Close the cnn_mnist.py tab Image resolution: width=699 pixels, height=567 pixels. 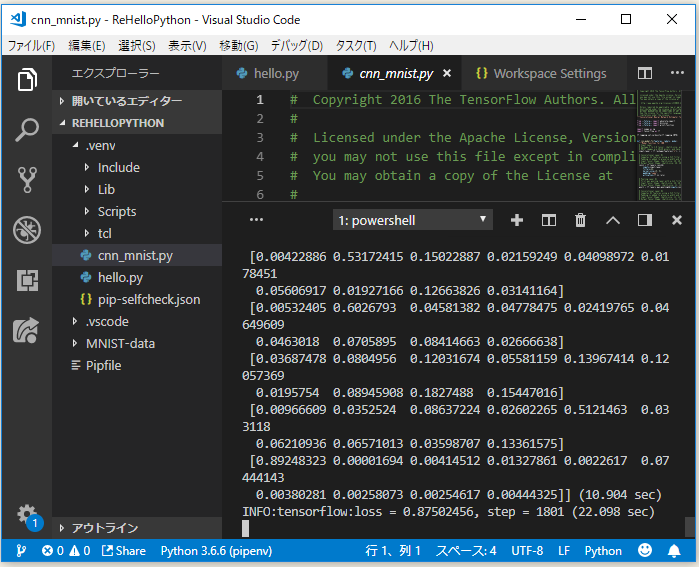(x=447, y=73)
